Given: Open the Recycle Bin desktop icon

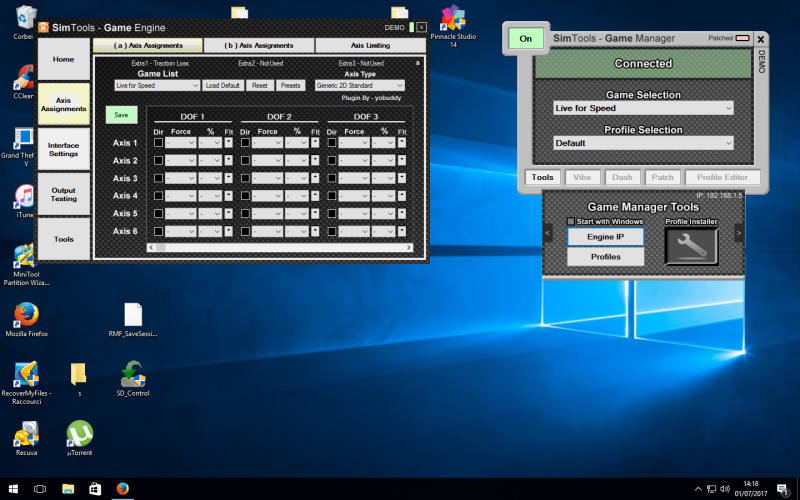Looking at the screenshot, I should click(x=24, y=18).
